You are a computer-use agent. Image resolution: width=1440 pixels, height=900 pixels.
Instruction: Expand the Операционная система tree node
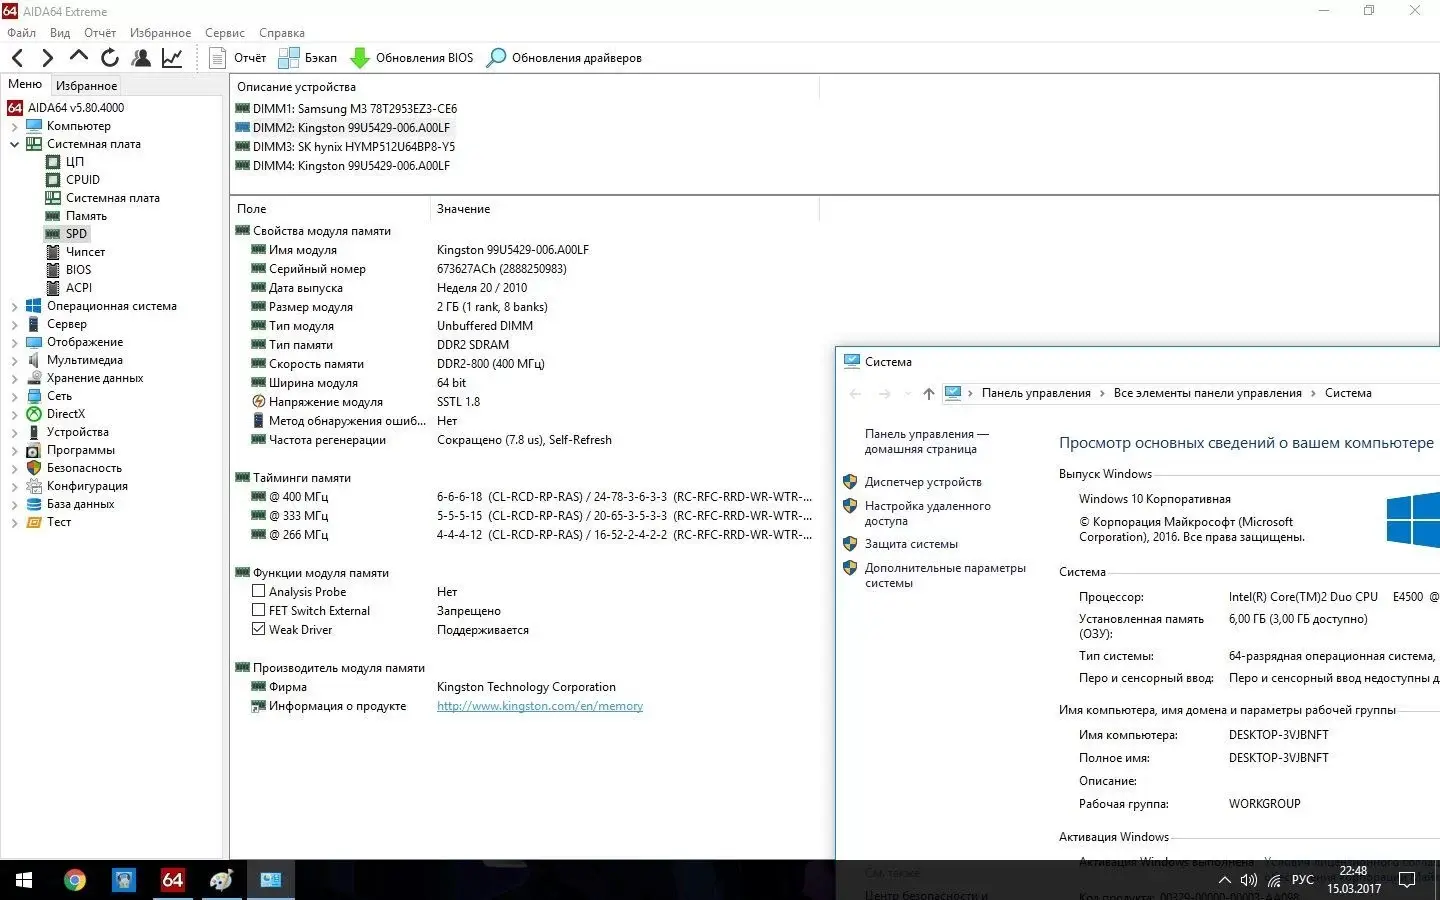click(14, 306)
